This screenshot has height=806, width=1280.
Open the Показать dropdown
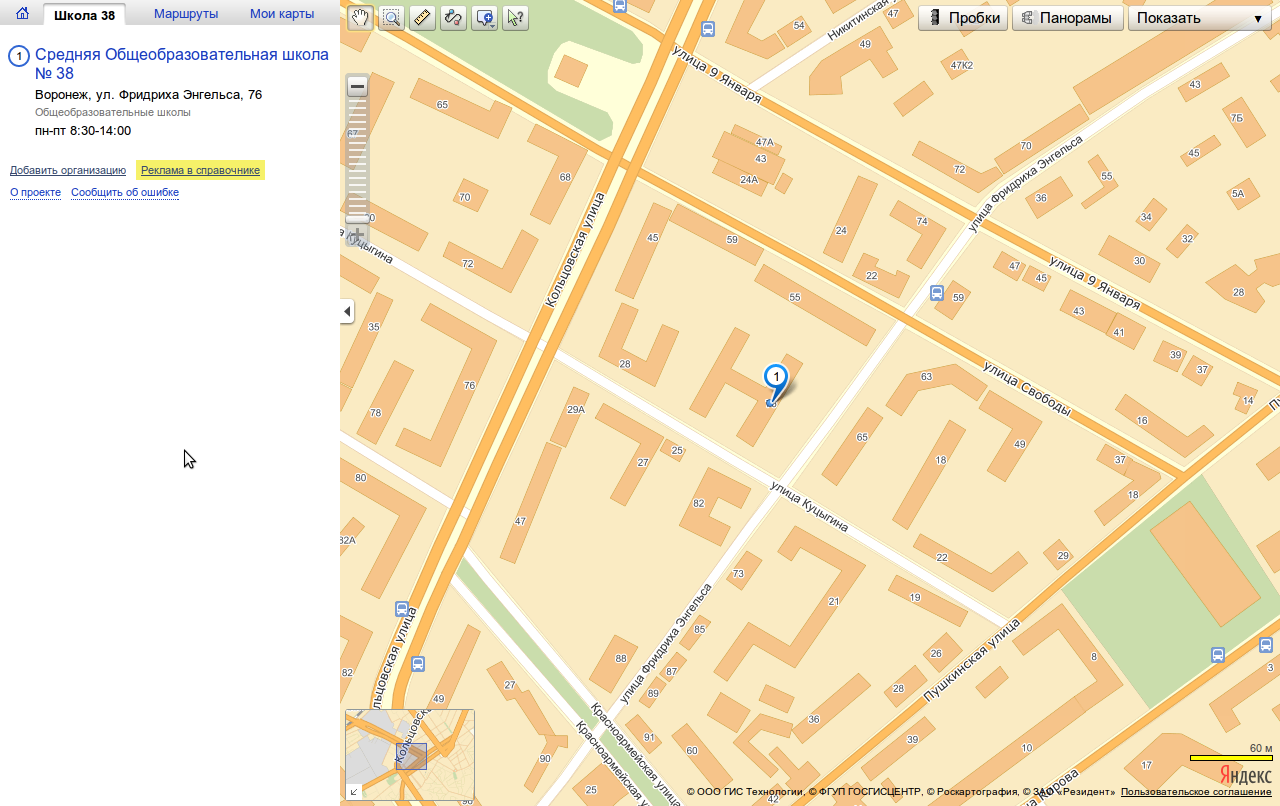click(x=1199, y=18)
